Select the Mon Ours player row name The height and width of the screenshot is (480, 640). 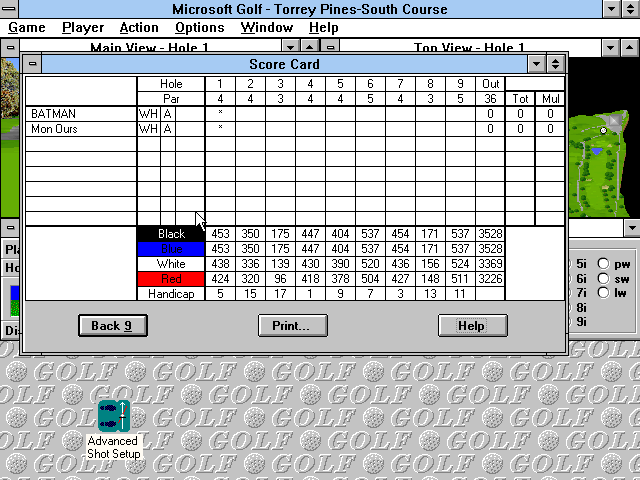pos(54,129)
